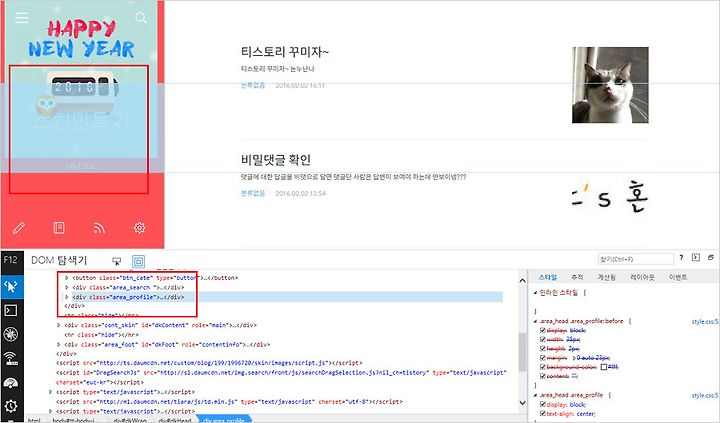The image size is (720, 423).
Task: Undock the developer tools window
Action: pyautogui.click(x=711, y=258)
